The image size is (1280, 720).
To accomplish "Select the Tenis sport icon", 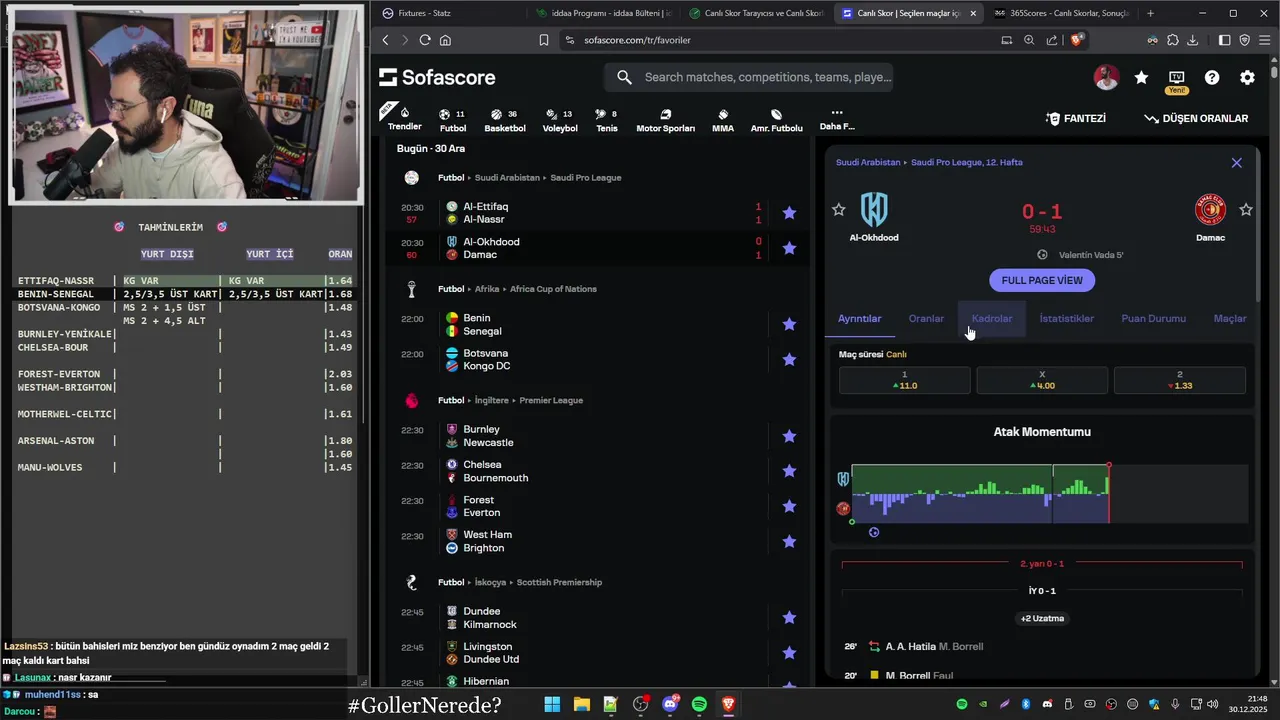I will tap(607, 120).
